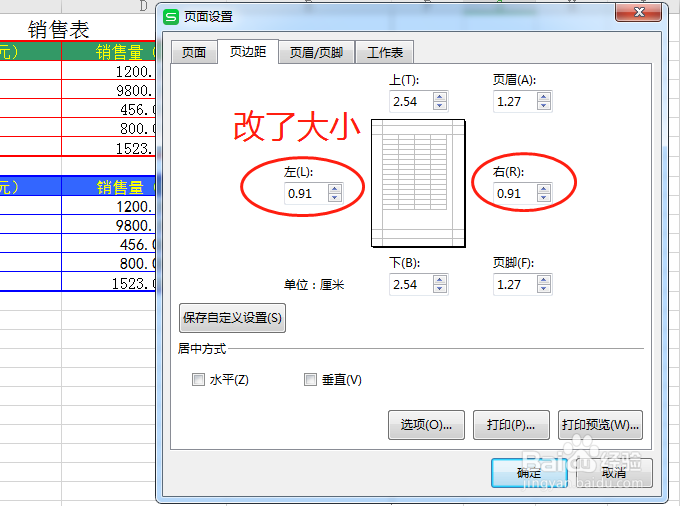Select blue 销售量 header cell in spreadsheet

[108, 187]
